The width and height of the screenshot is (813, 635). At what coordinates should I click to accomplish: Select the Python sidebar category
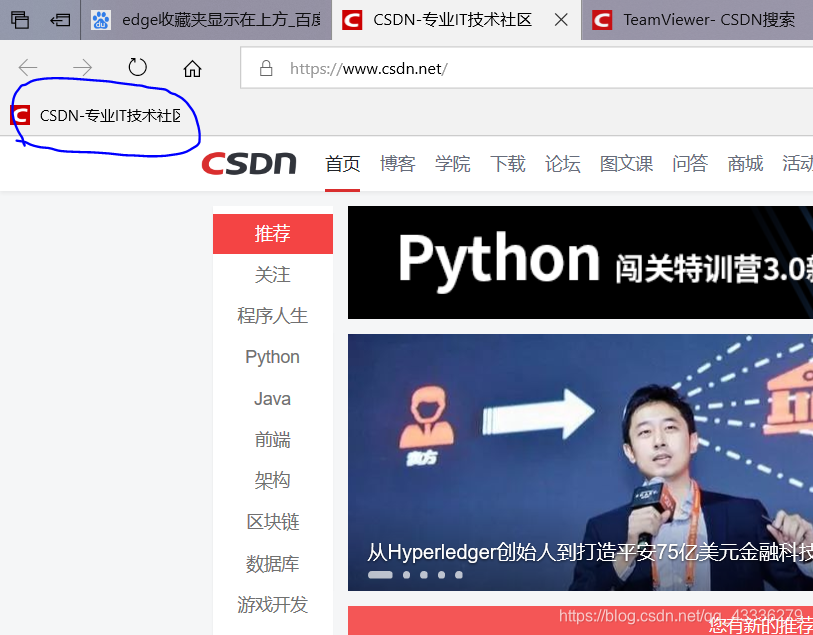273,357
